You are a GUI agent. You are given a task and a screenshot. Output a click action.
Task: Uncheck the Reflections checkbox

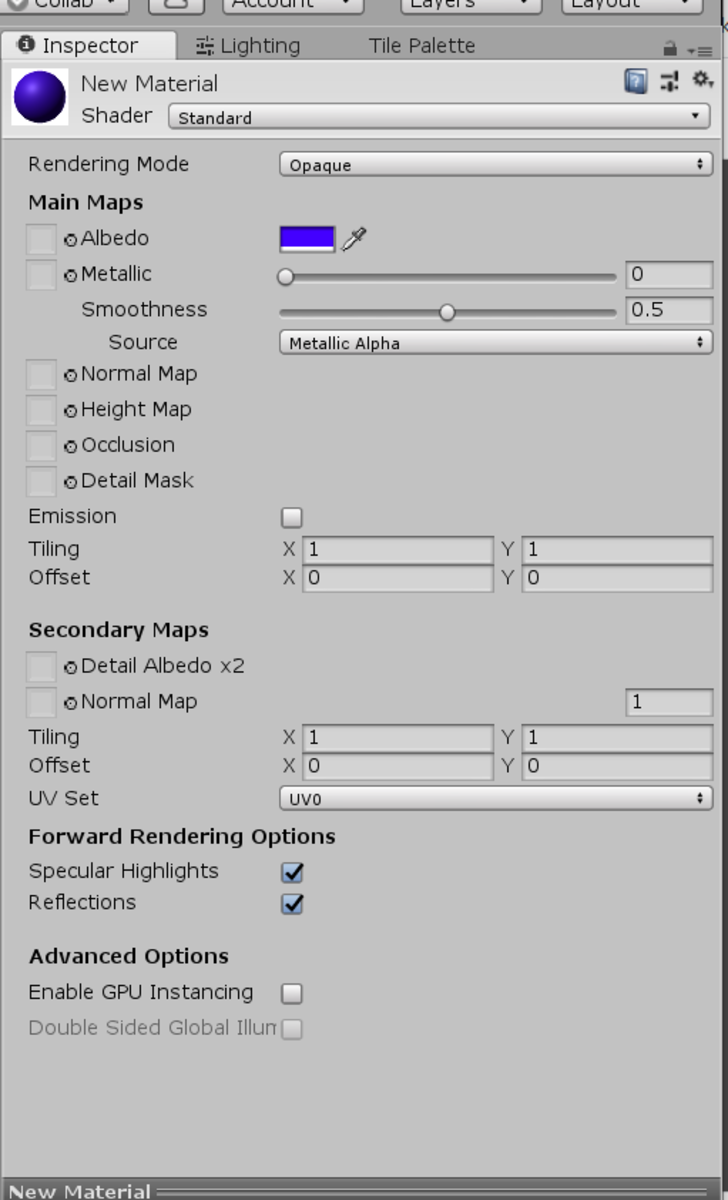[x=291, y=903]
